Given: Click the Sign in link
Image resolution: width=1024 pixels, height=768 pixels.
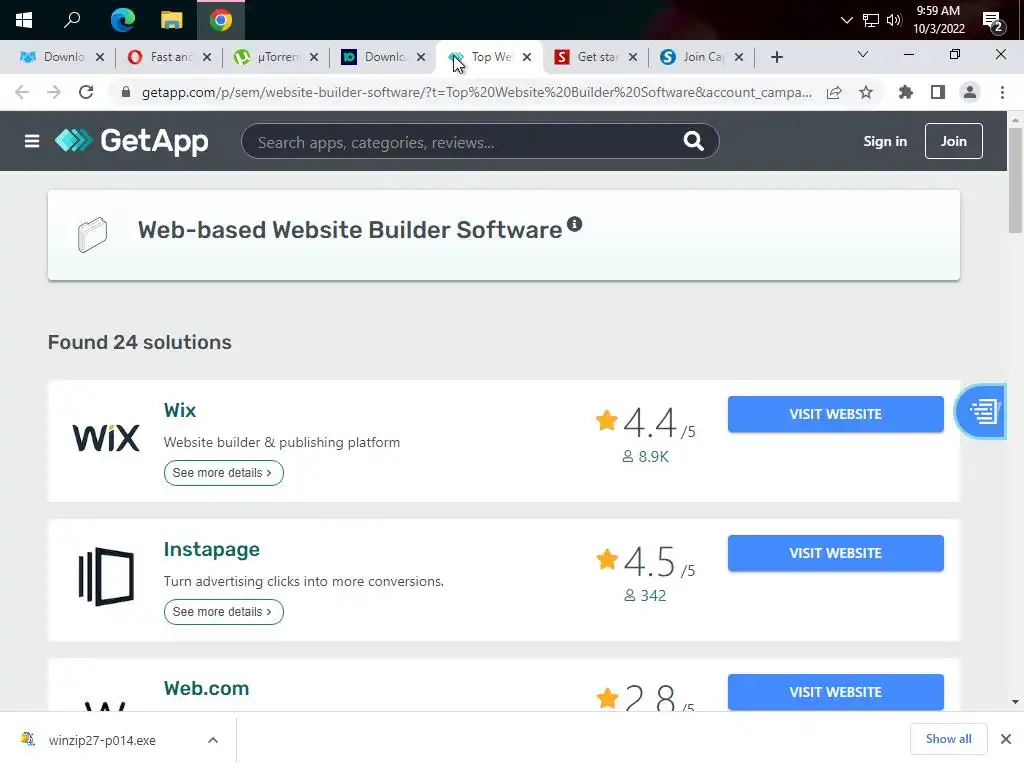Looking at the screenshot, I should pos(885,141).
